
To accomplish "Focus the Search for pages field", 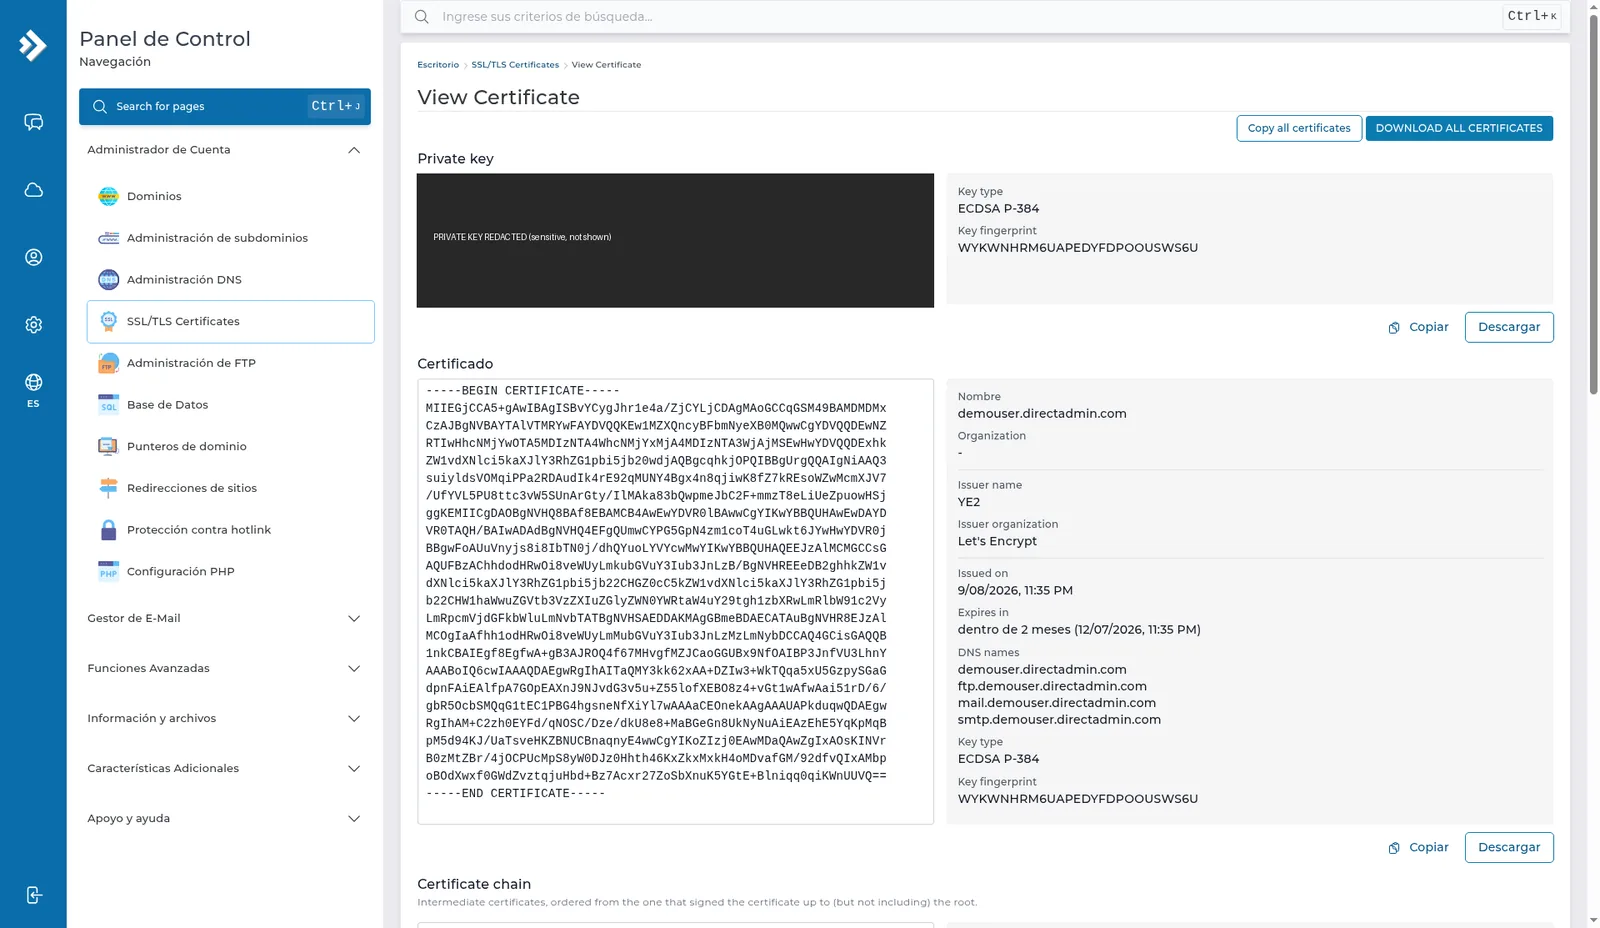I will pos(225,106).
